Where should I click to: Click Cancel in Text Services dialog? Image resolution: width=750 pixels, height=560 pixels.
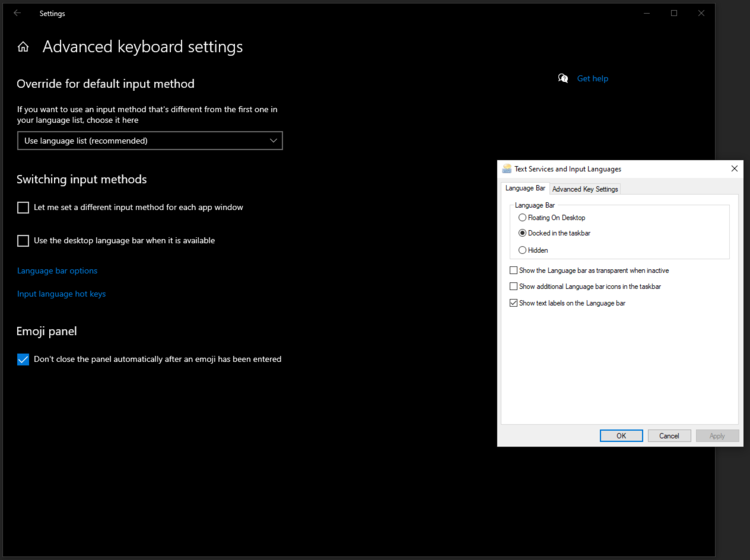click(x=669, y=436)
